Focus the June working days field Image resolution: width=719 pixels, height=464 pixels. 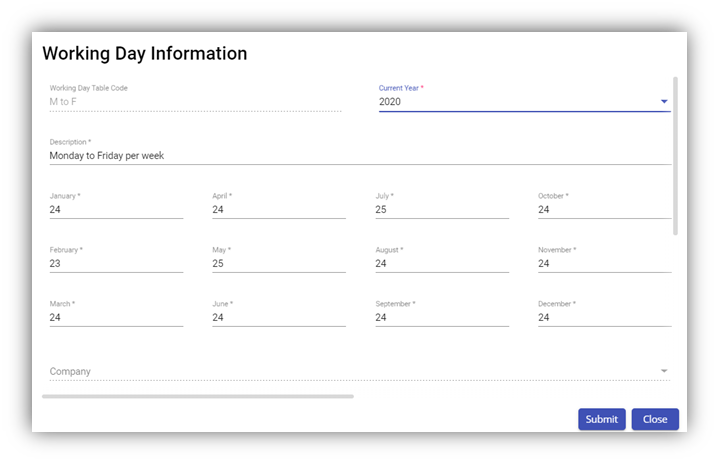tap(278, 318)
